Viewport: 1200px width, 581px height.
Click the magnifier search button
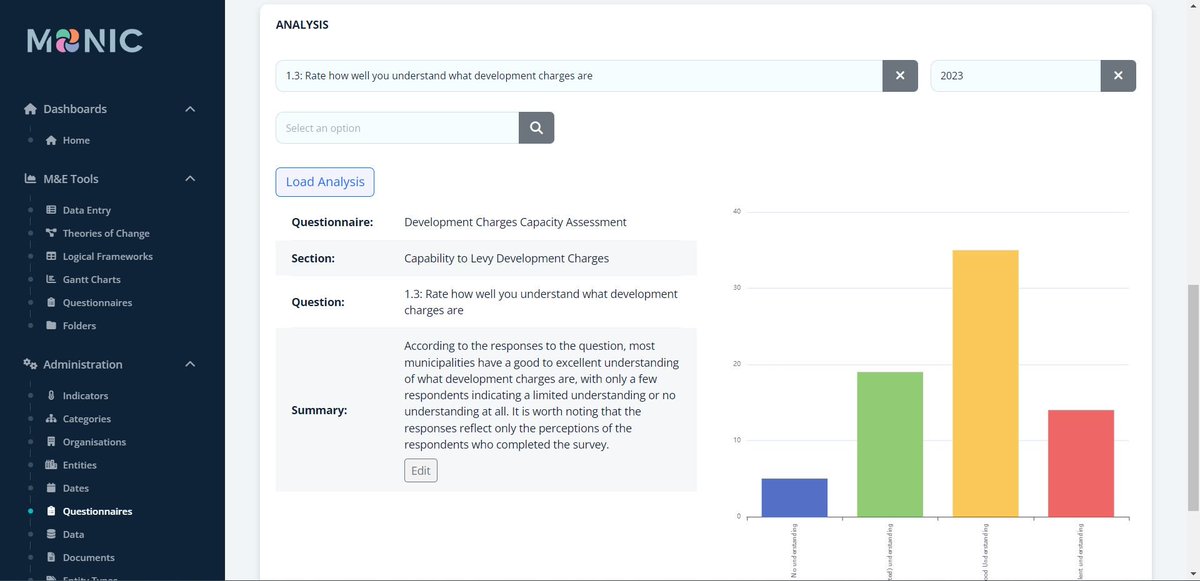tap(536, 128)
